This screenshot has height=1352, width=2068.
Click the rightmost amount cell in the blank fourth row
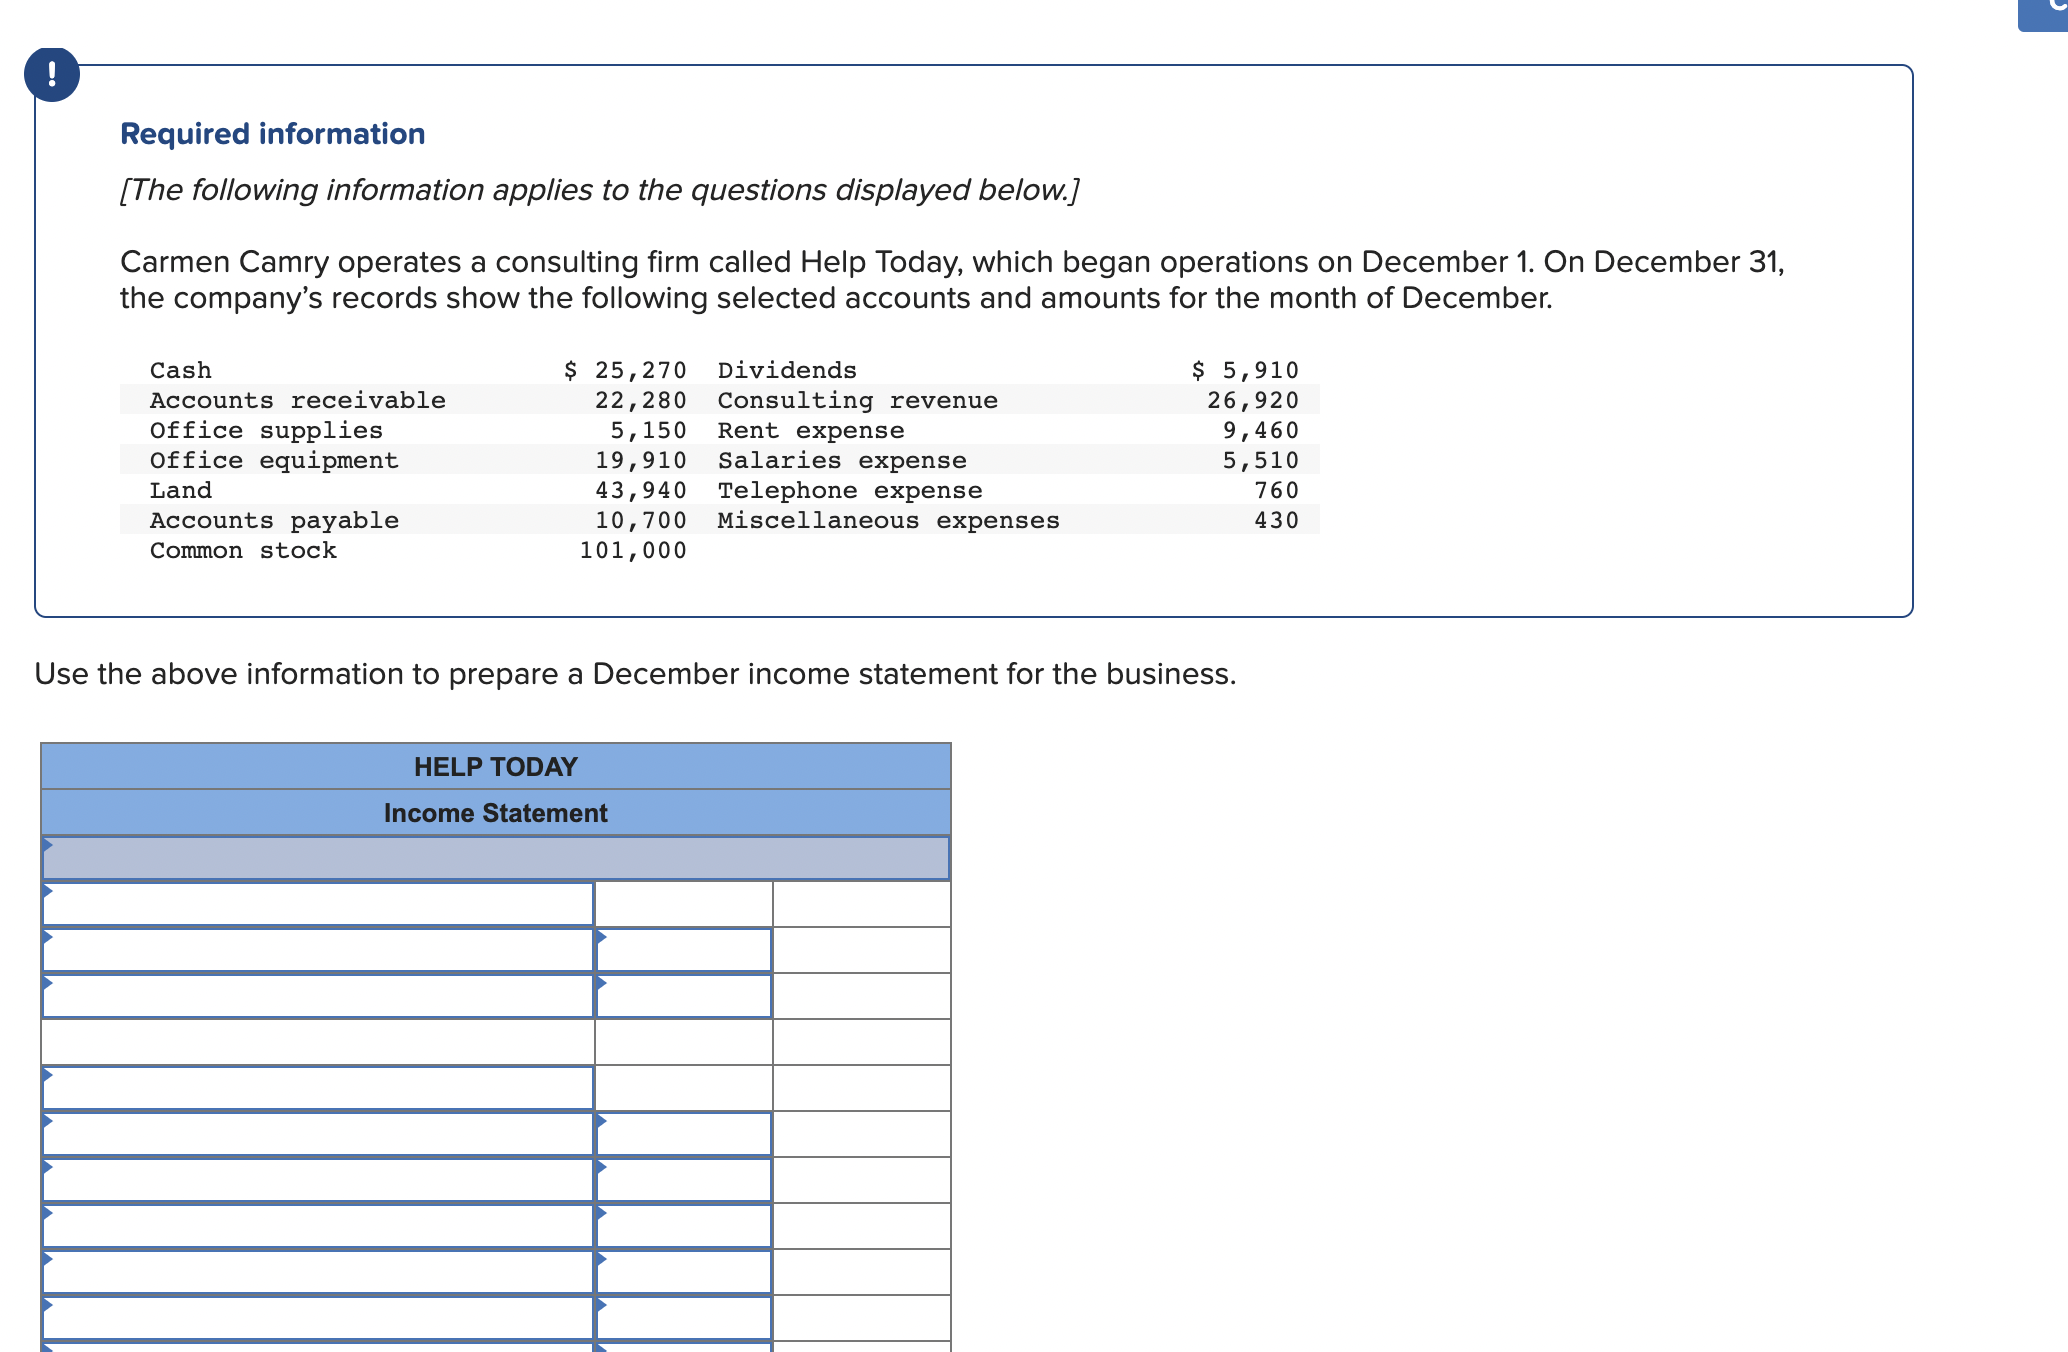pyautogui.click(x=861, y=1042)
